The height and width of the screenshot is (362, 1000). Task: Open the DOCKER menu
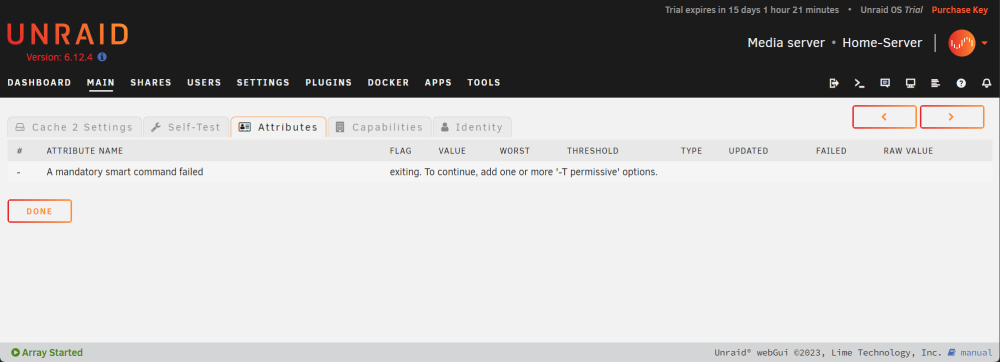click(388, 83)
